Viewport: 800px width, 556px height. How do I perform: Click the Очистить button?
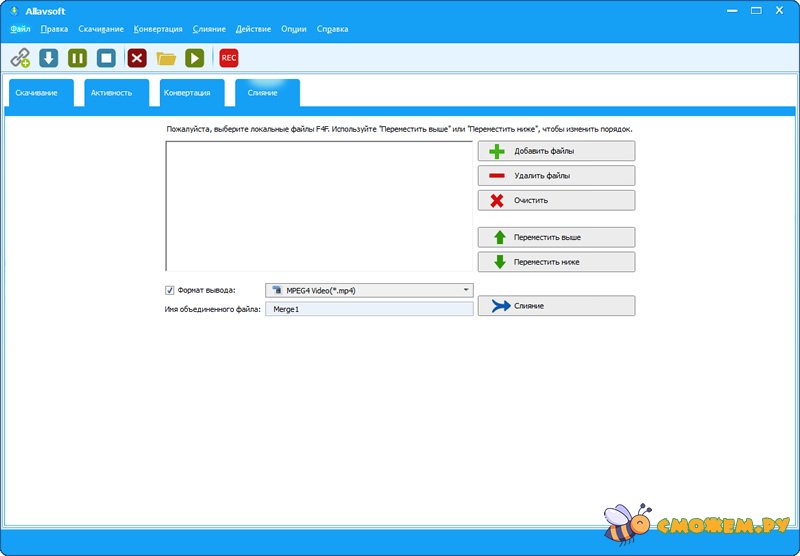(x=556, y=200)
